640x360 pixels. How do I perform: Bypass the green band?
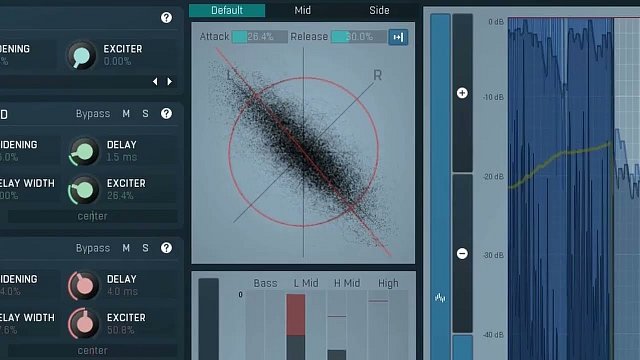(x=93, y=113)
